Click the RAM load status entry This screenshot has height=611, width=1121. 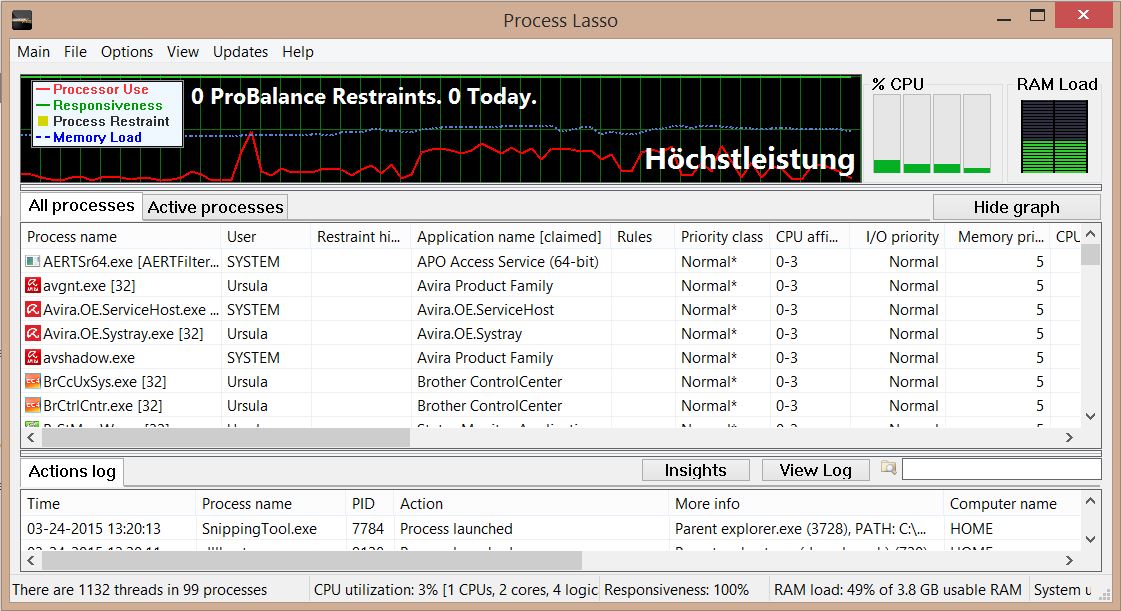pyautogui.click(x=898, y=590)
